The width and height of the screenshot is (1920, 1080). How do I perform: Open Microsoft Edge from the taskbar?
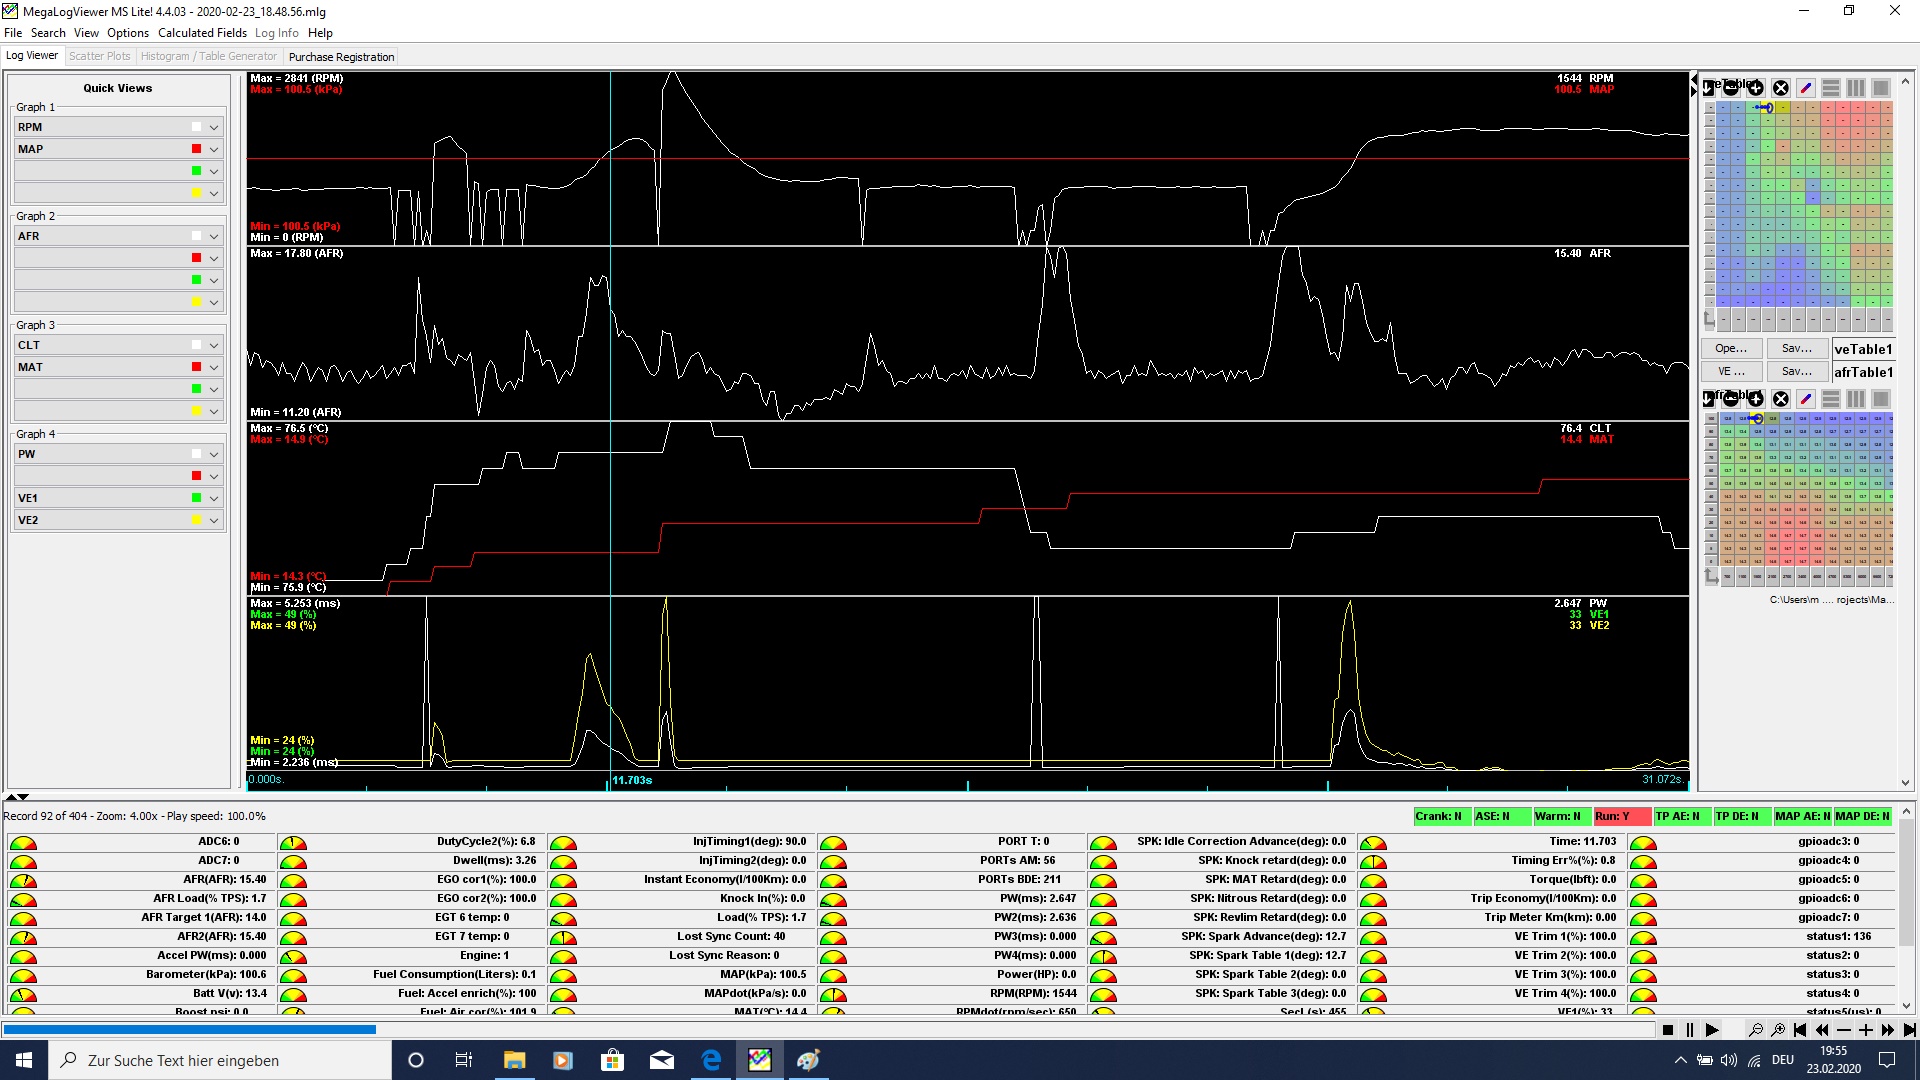point(711,1060)
